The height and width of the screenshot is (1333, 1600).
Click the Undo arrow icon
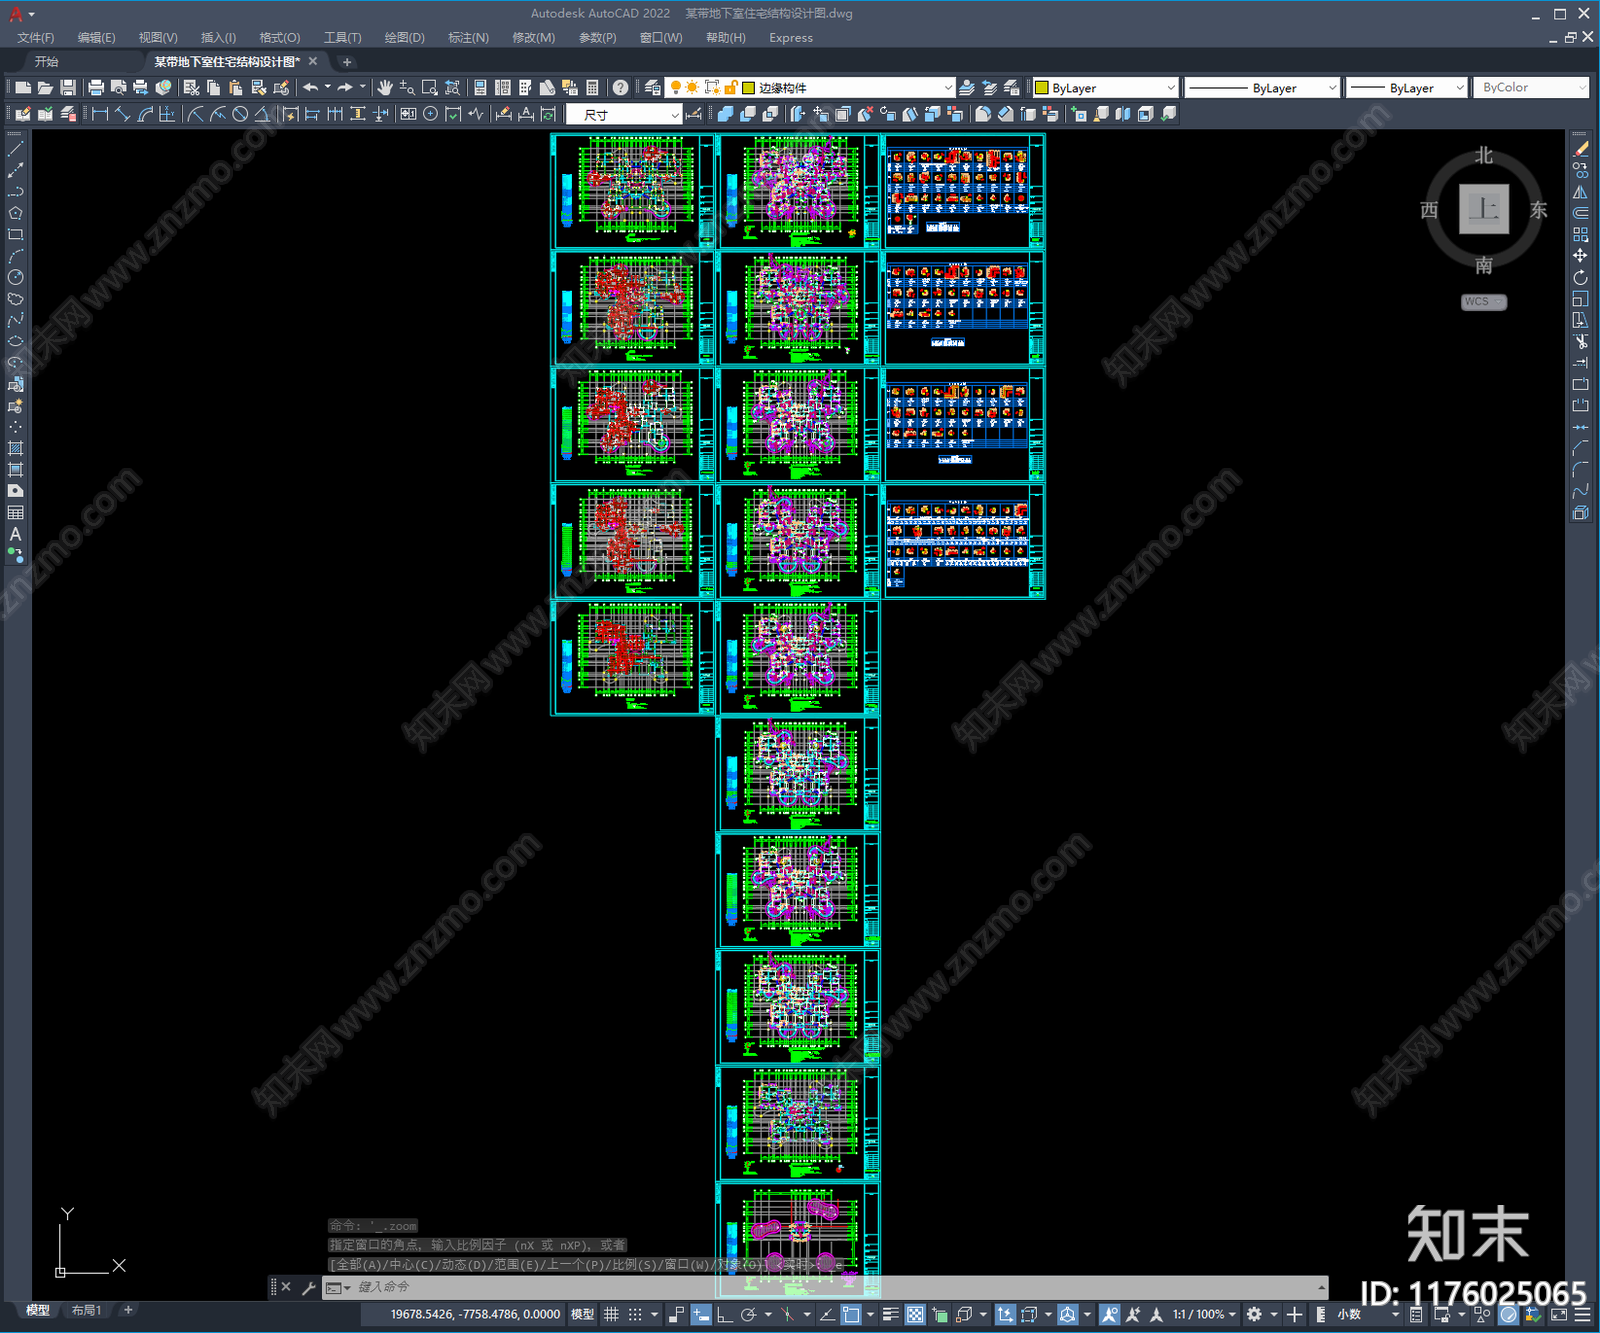(311, 88)
